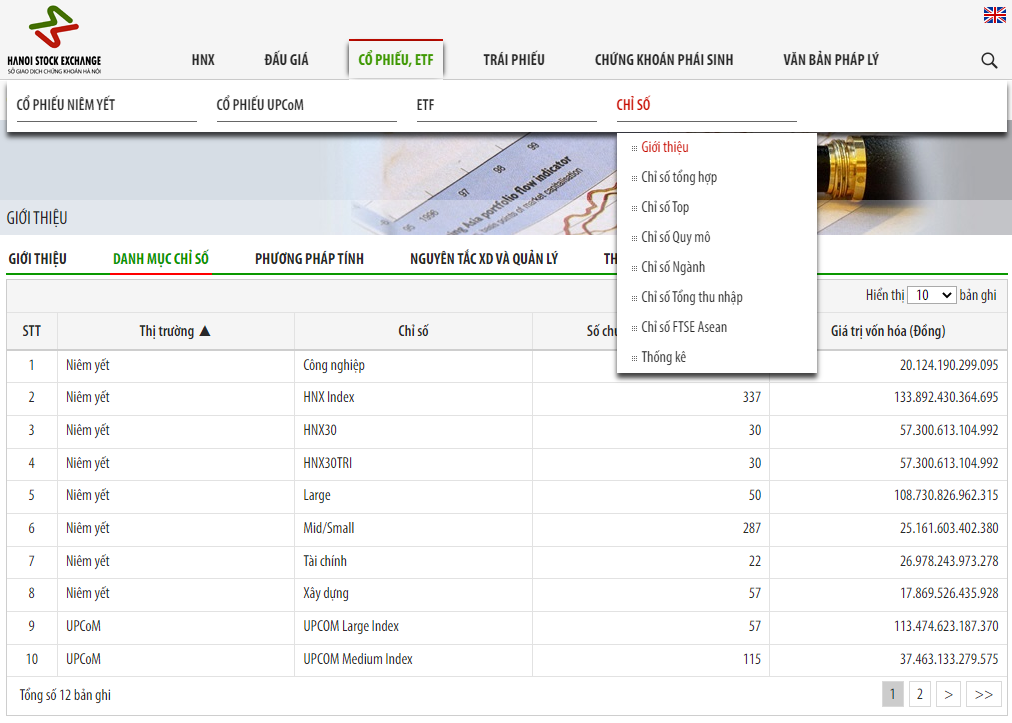Open the ĐẤU GIÁ menu
Viewport: 1012px width, 723px height.
point(286,60)
